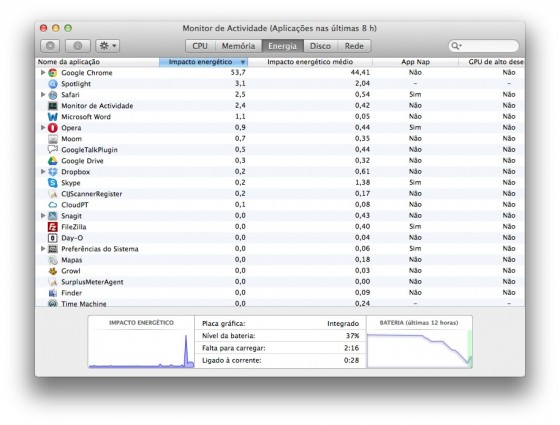
Task: Click the Google Drive triangle icon
Action: [52, 161]
